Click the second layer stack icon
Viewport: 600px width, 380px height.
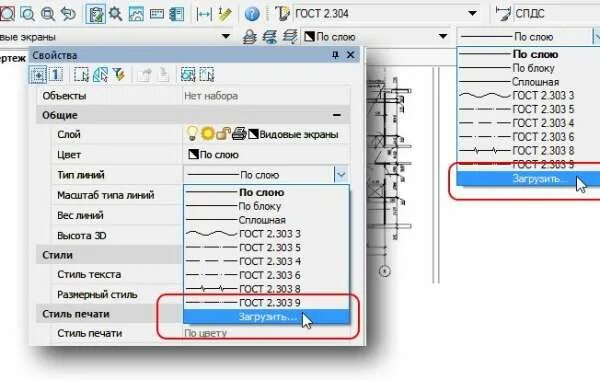click(270, 37)
